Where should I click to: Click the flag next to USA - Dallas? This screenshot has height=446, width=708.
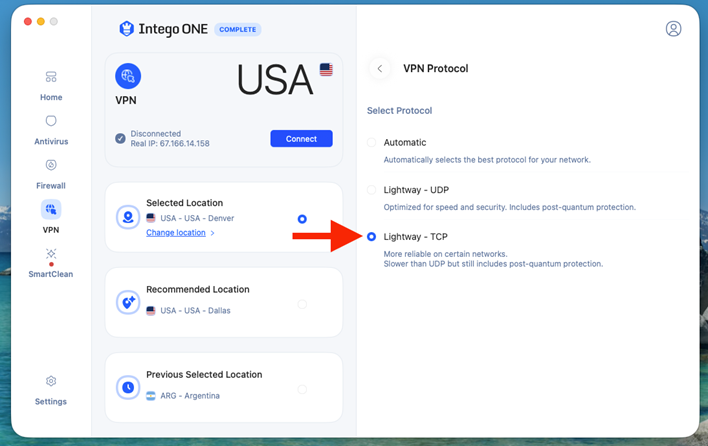coord(151,311)
